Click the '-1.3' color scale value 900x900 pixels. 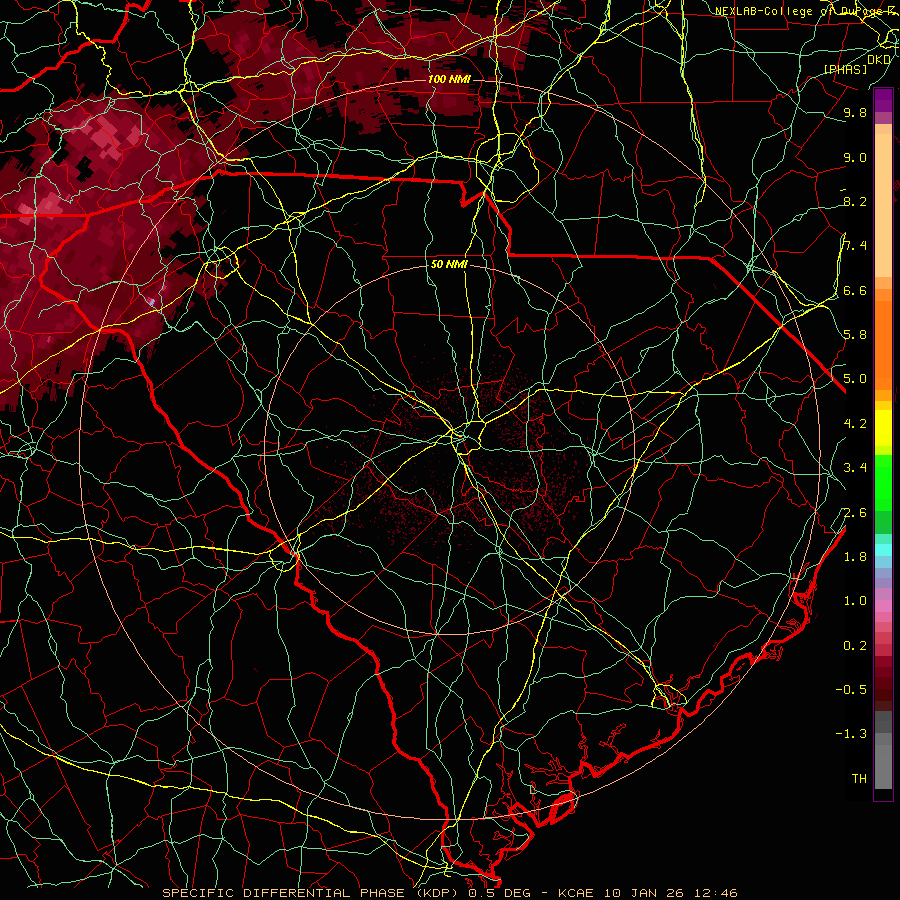851,734
